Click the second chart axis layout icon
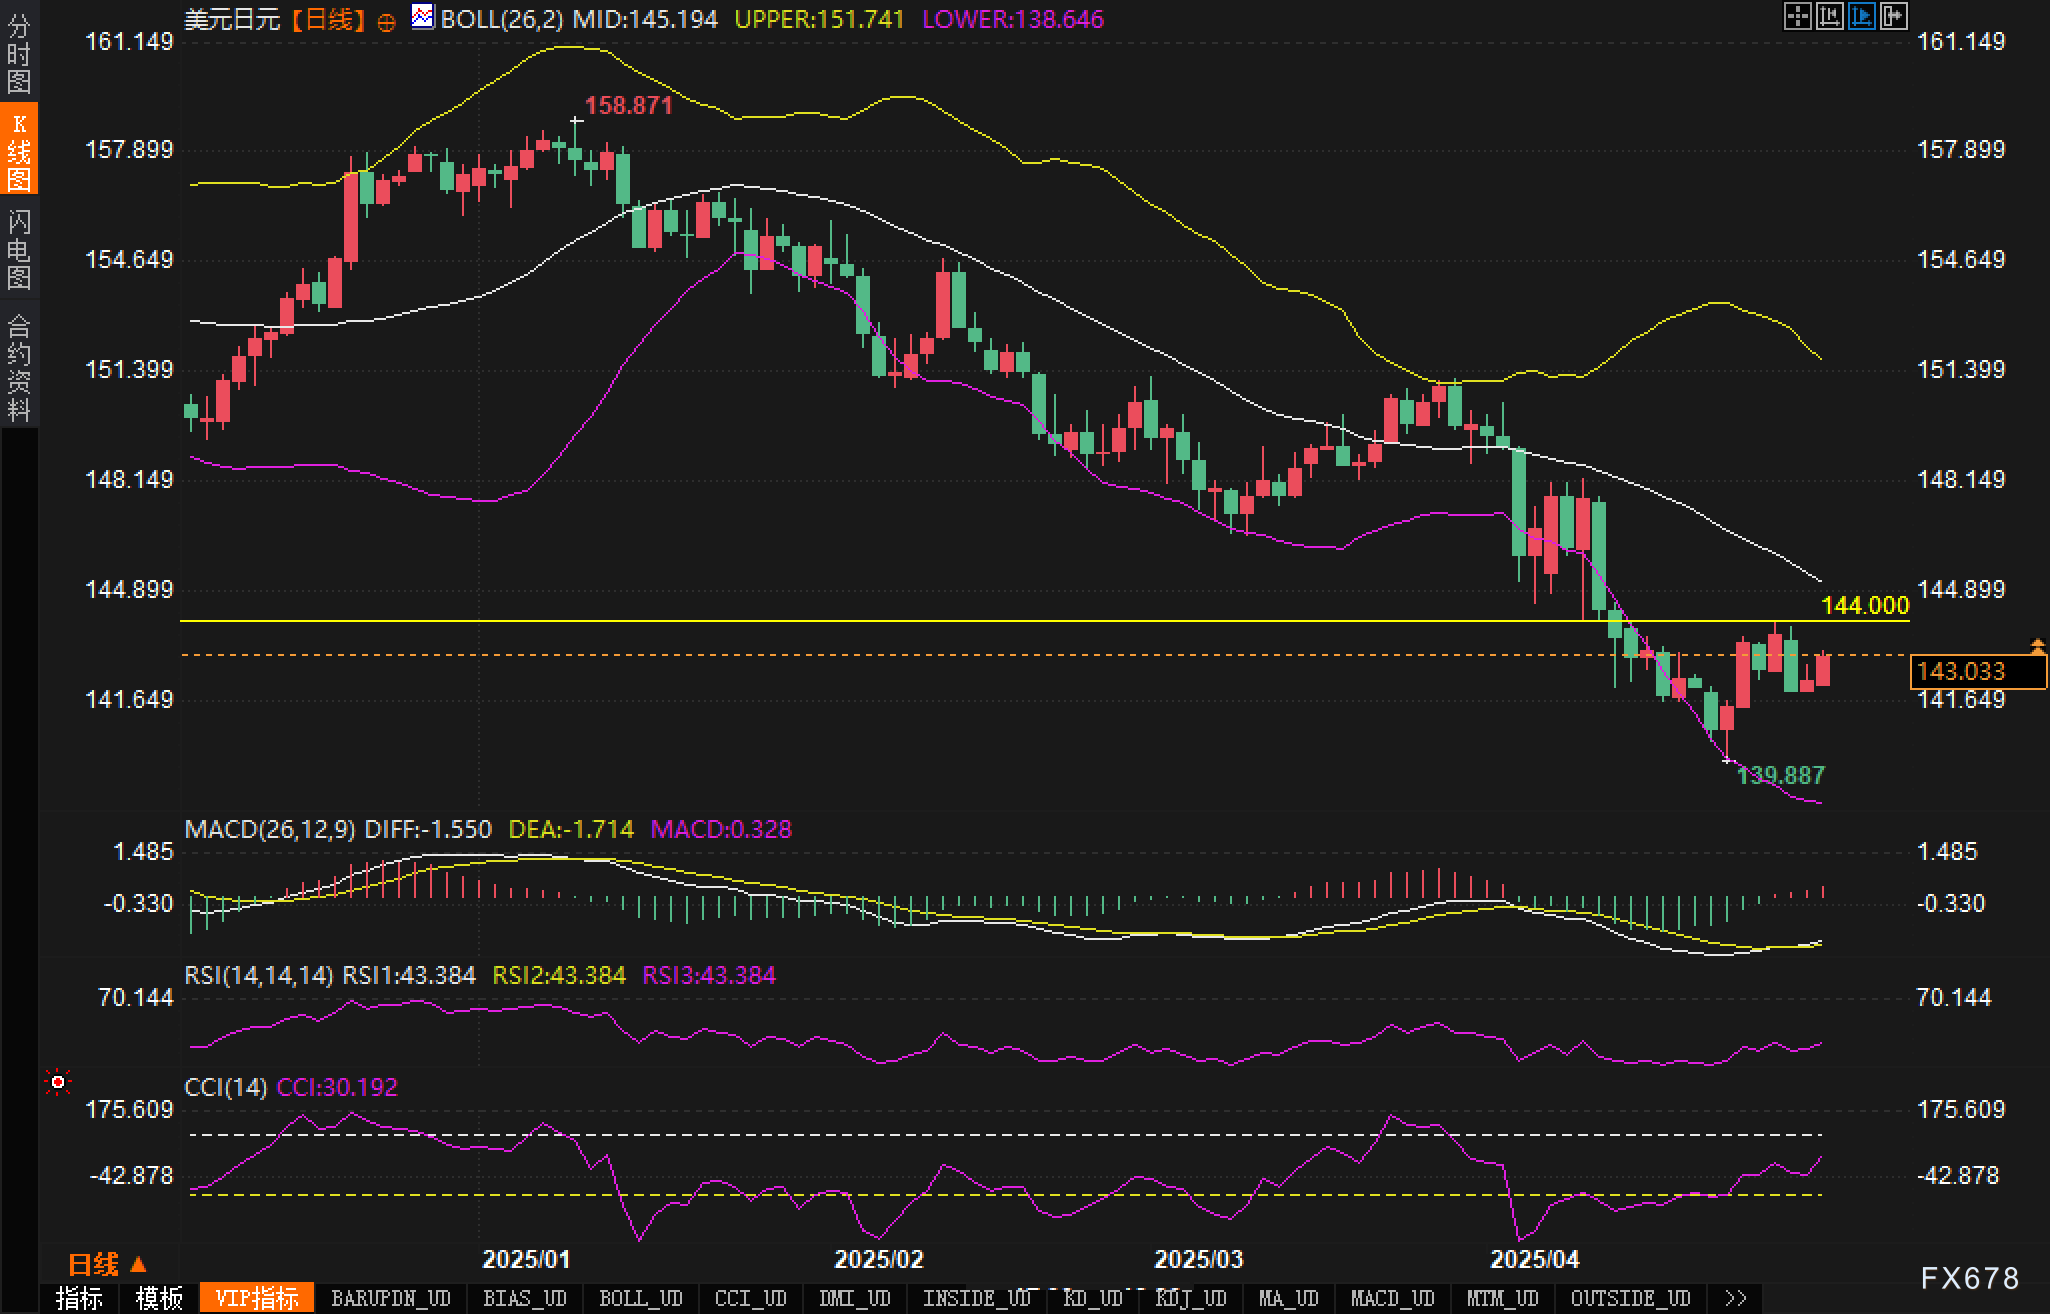 pyautogui.click(x=1829, y=16)
